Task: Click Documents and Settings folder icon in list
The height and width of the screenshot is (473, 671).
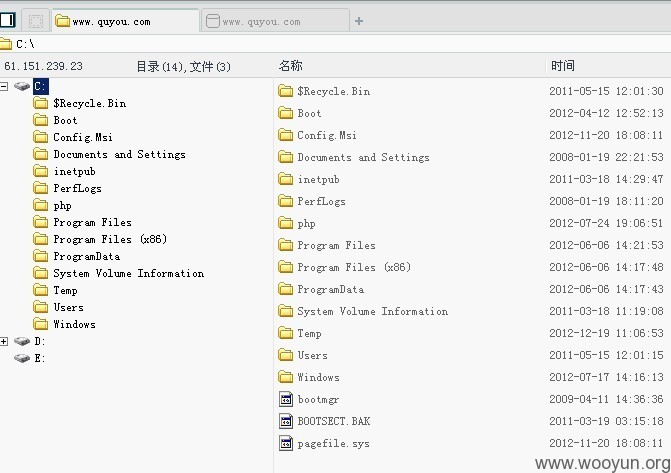Action: [285, 157]
